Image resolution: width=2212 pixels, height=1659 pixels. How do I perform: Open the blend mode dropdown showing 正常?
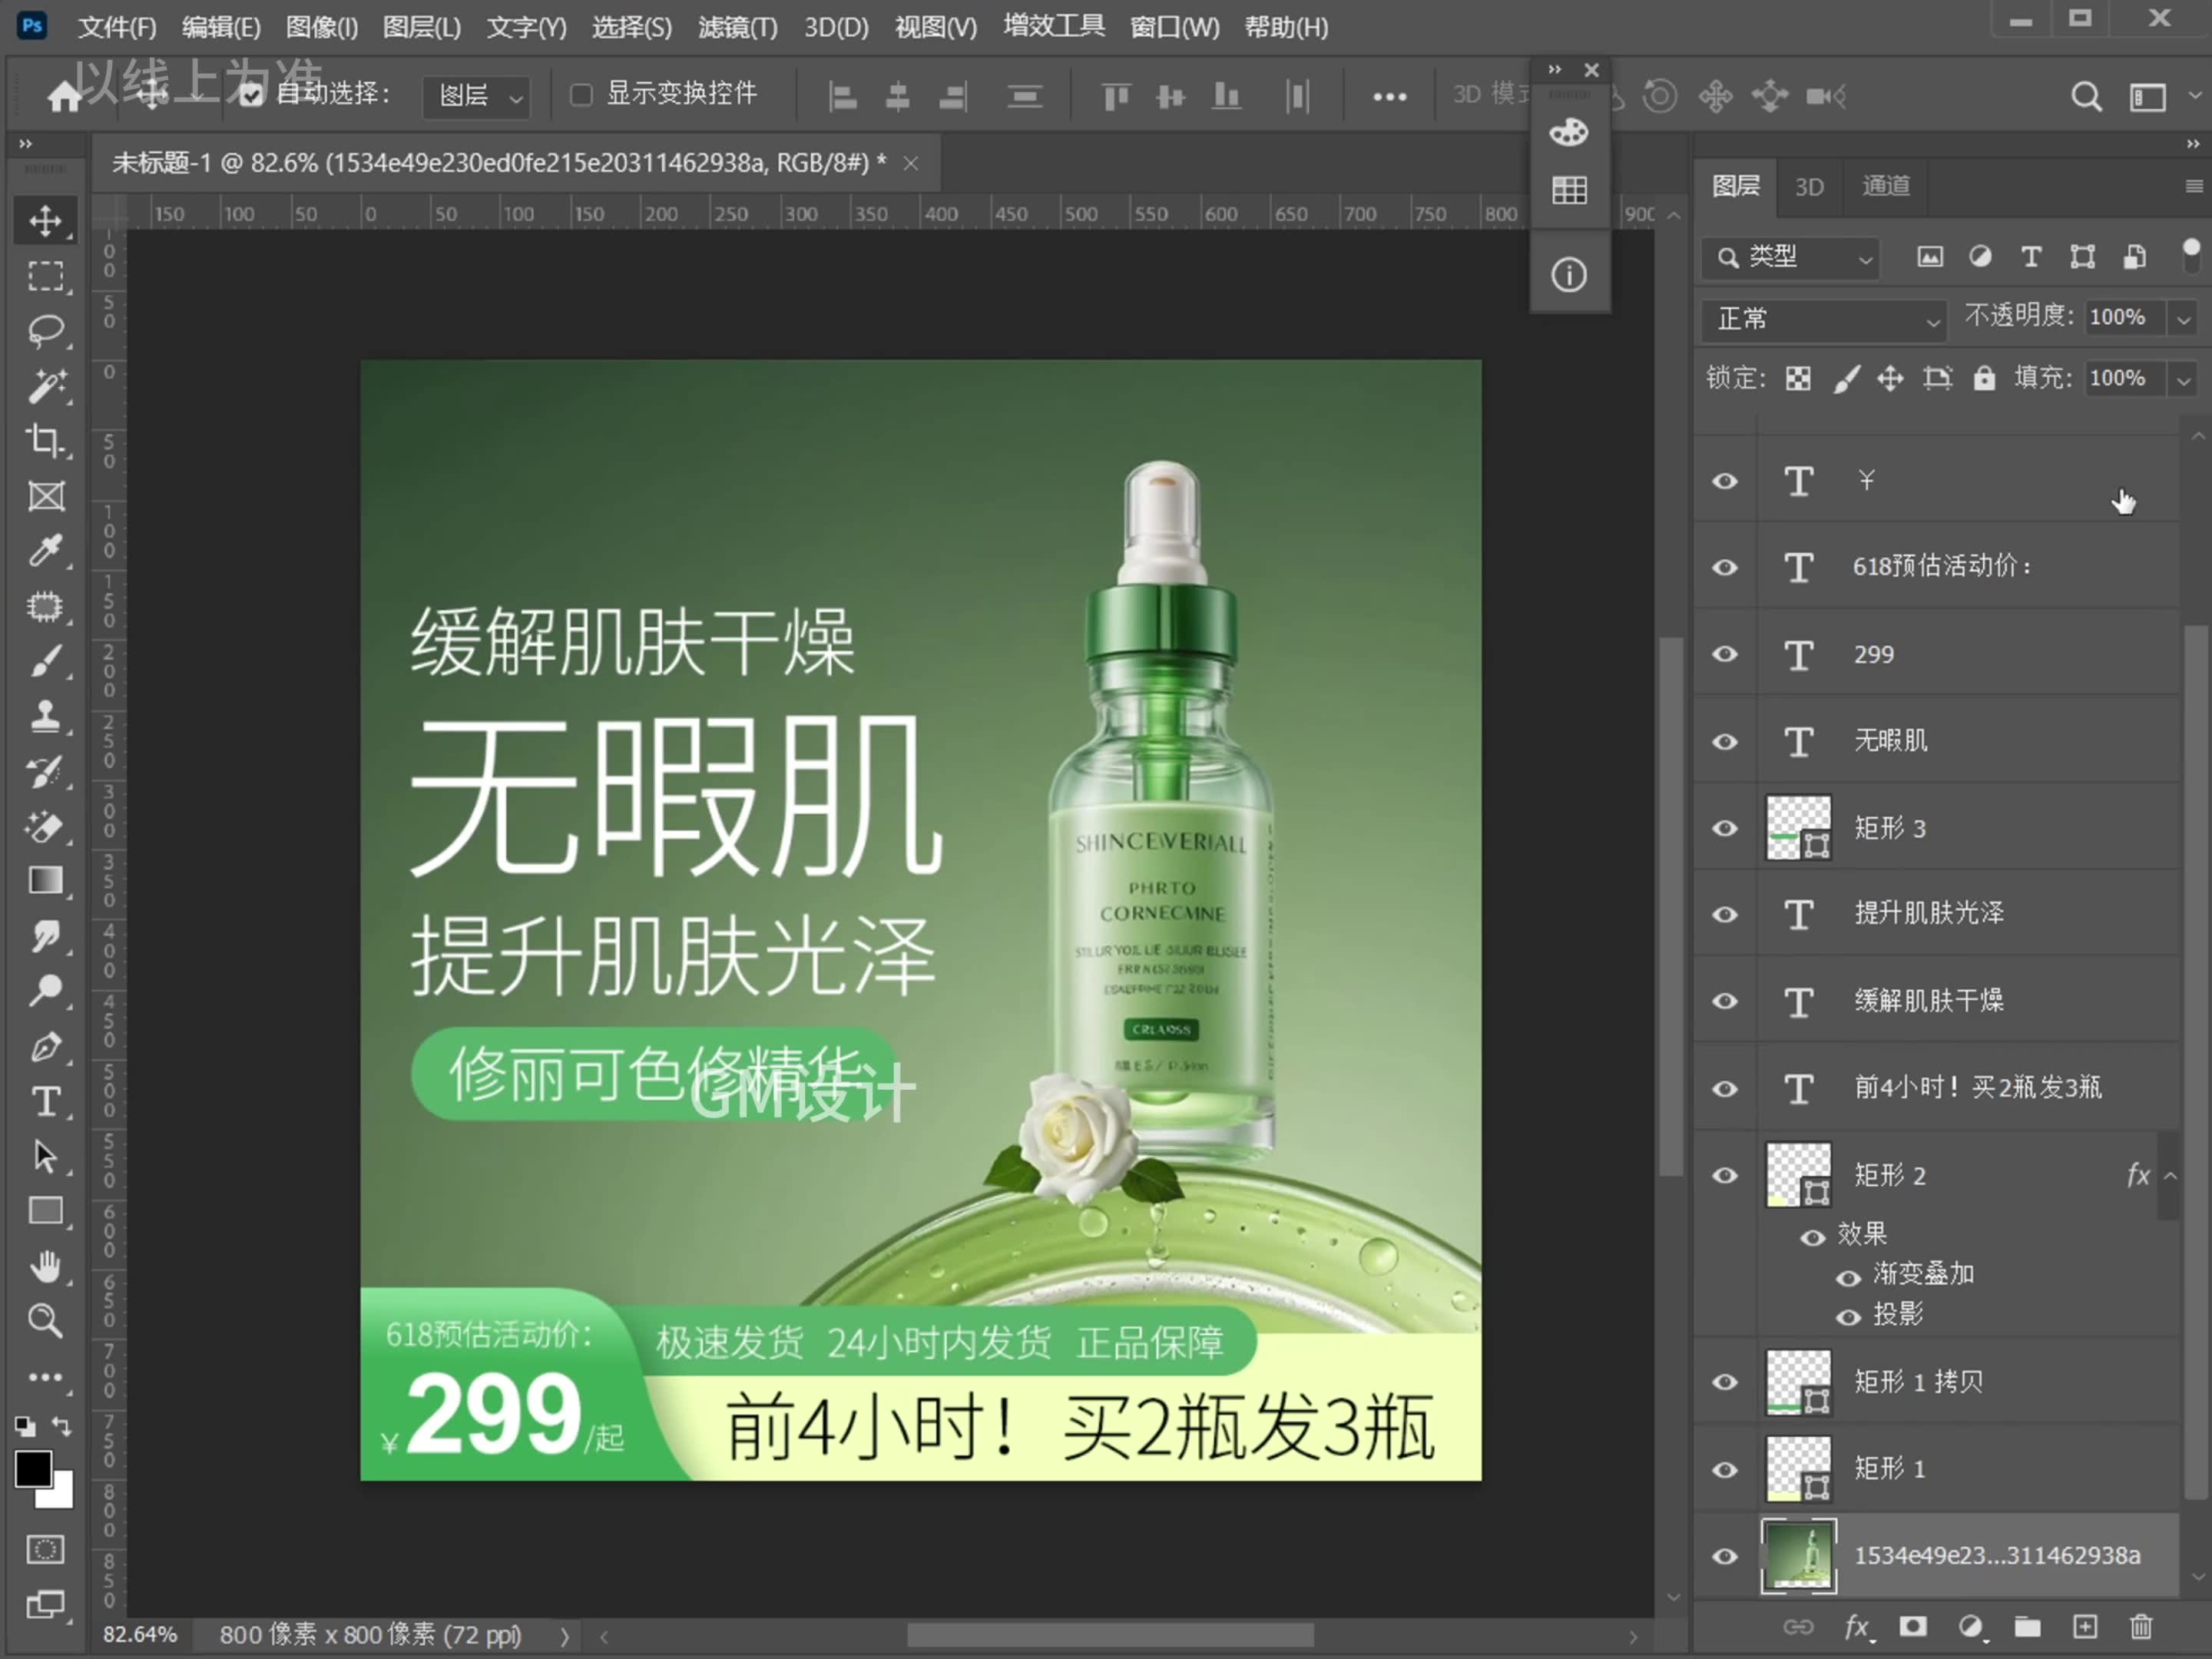coord(1822,320)
